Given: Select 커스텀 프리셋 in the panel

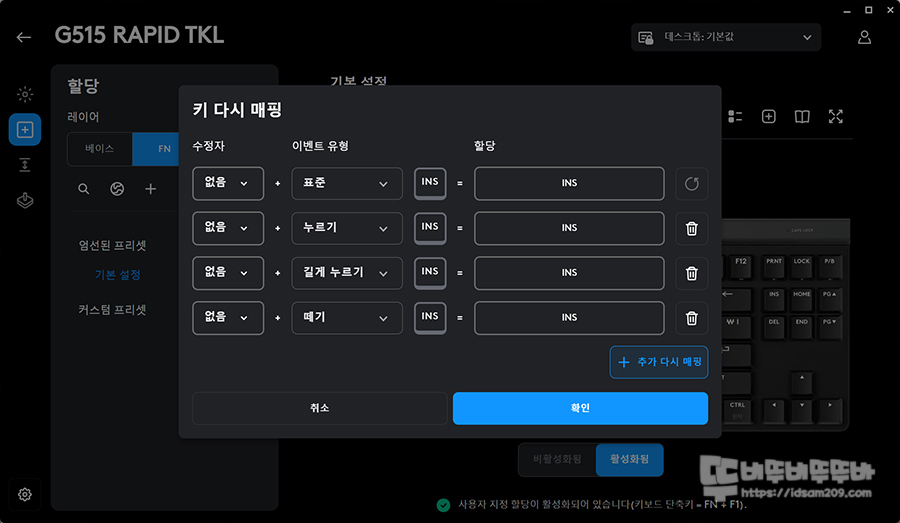Looking at the screenshot, I should [112, 310].
